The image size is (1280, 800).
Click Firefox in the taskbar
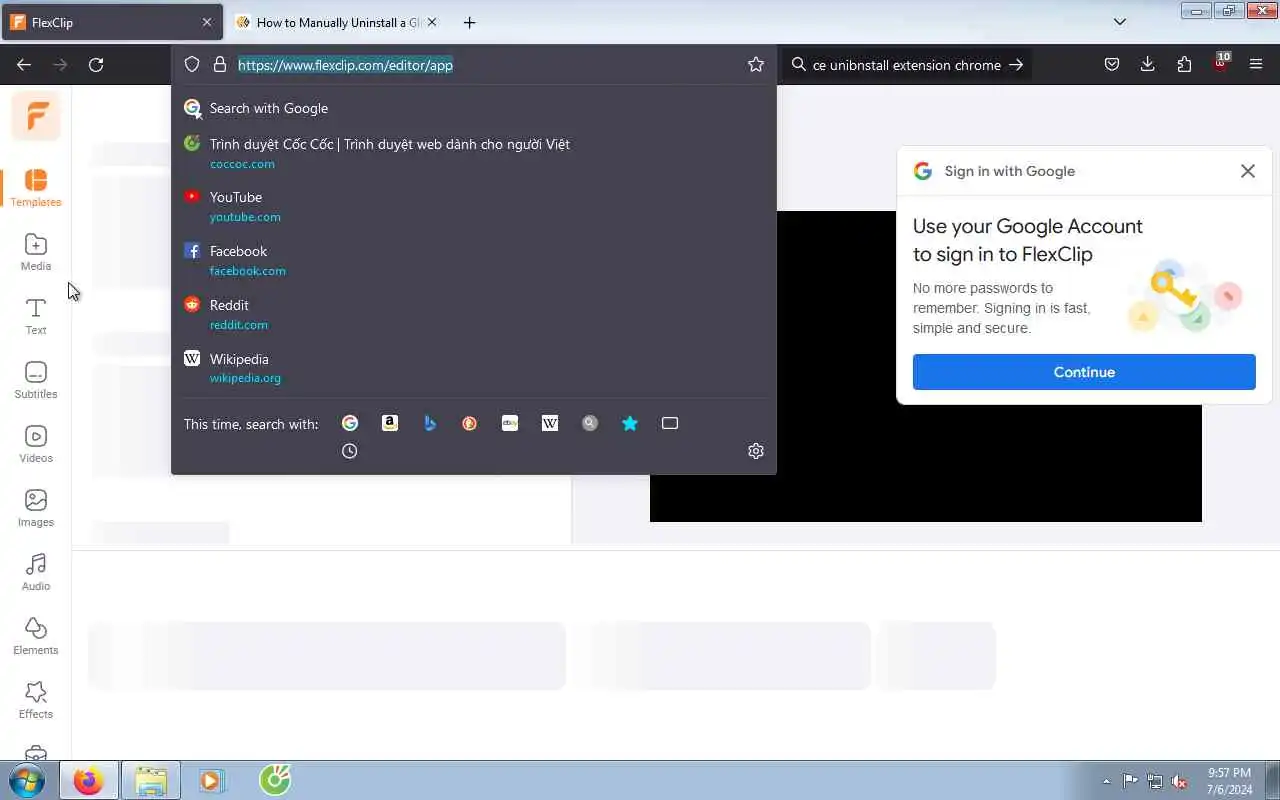[x=88, y=780]
